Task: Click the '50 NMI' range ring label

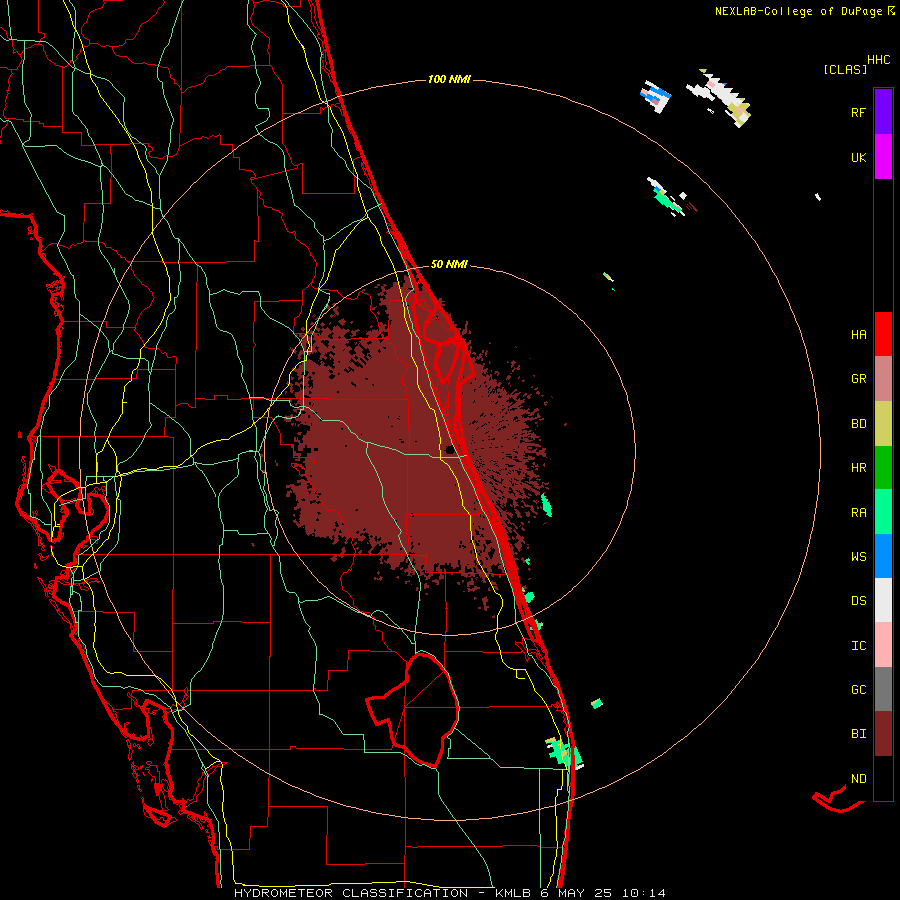Action: (449, 265)
